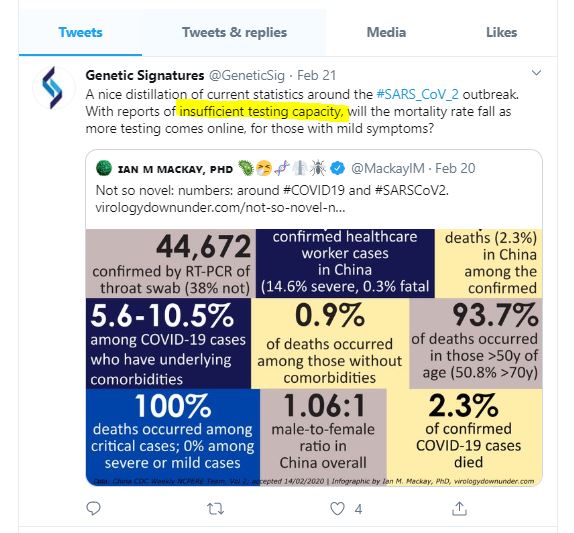
Task: Like the tweet with heart icon
Action: 337,508
